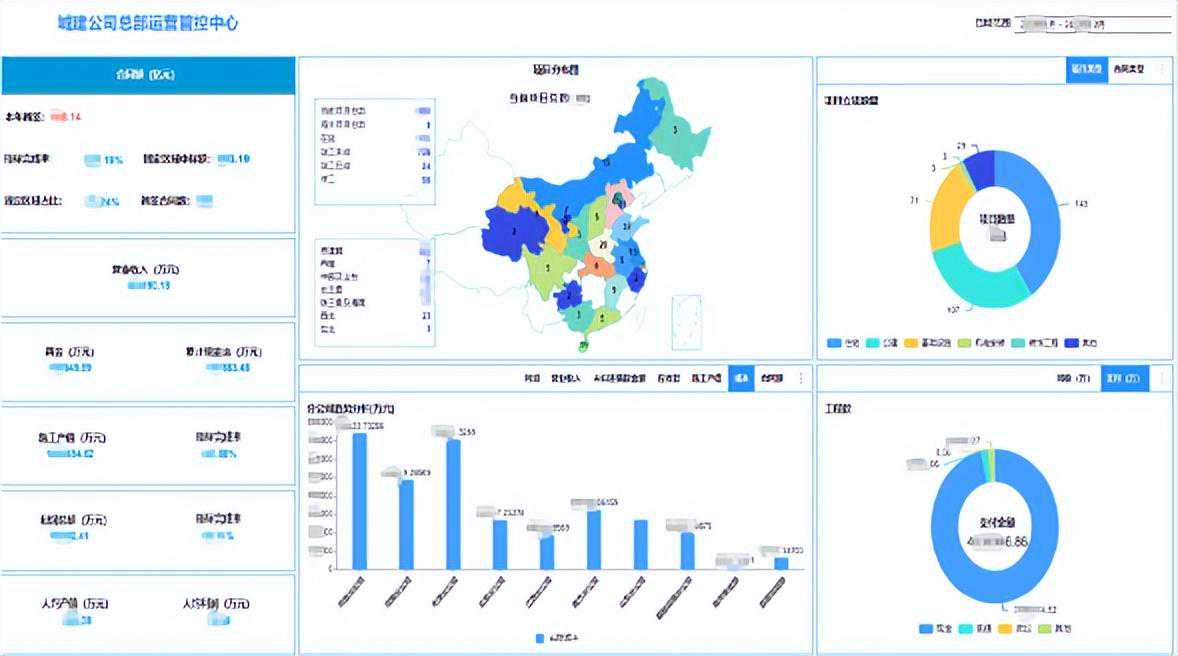Toggle bar chart series legend below the bars

tap(555, 637)
